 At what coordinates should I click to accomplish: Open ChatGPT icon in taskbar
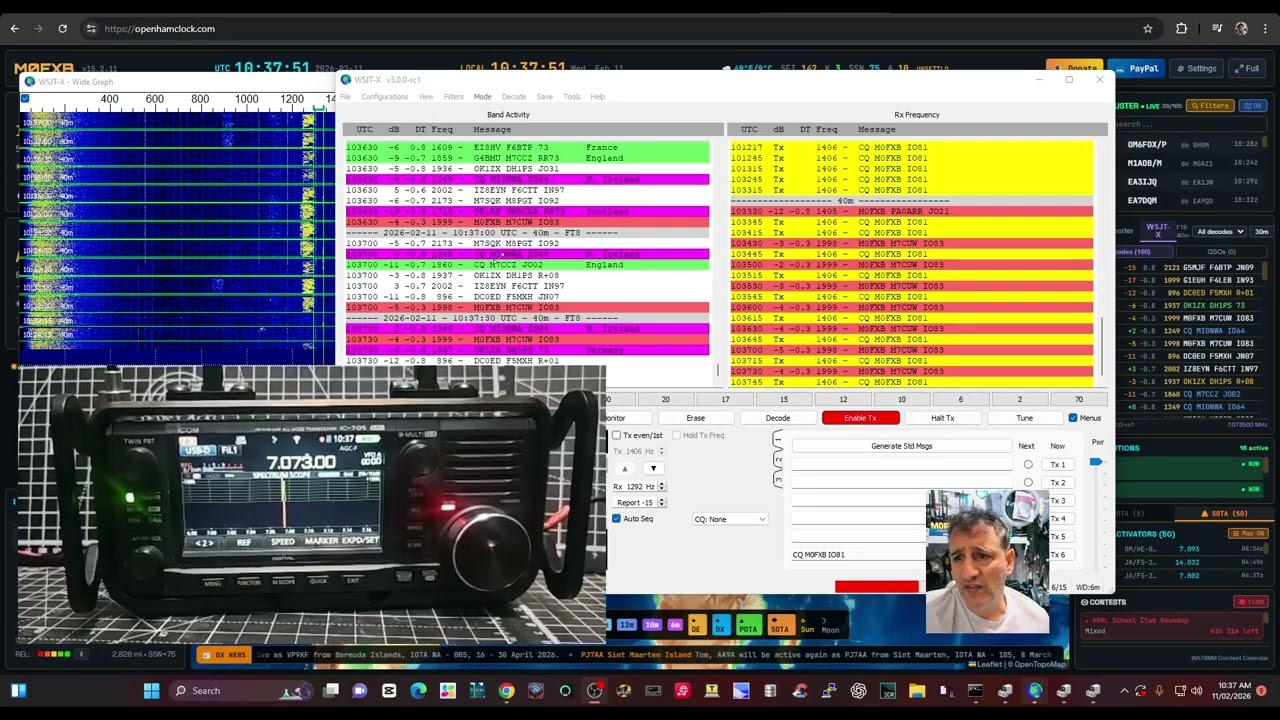[x=858, y=690]
